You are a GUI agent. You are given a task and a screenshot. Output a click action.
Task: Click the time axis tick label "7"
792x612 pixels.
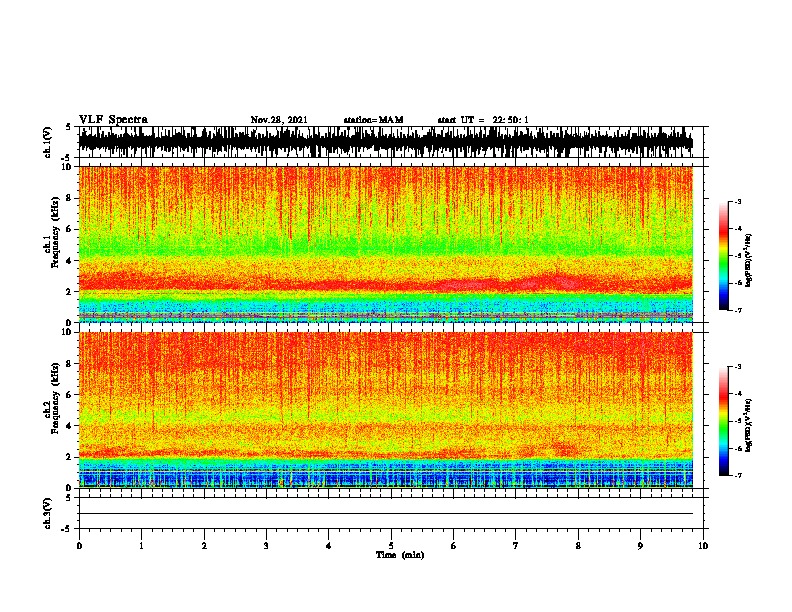pos(516,545)
